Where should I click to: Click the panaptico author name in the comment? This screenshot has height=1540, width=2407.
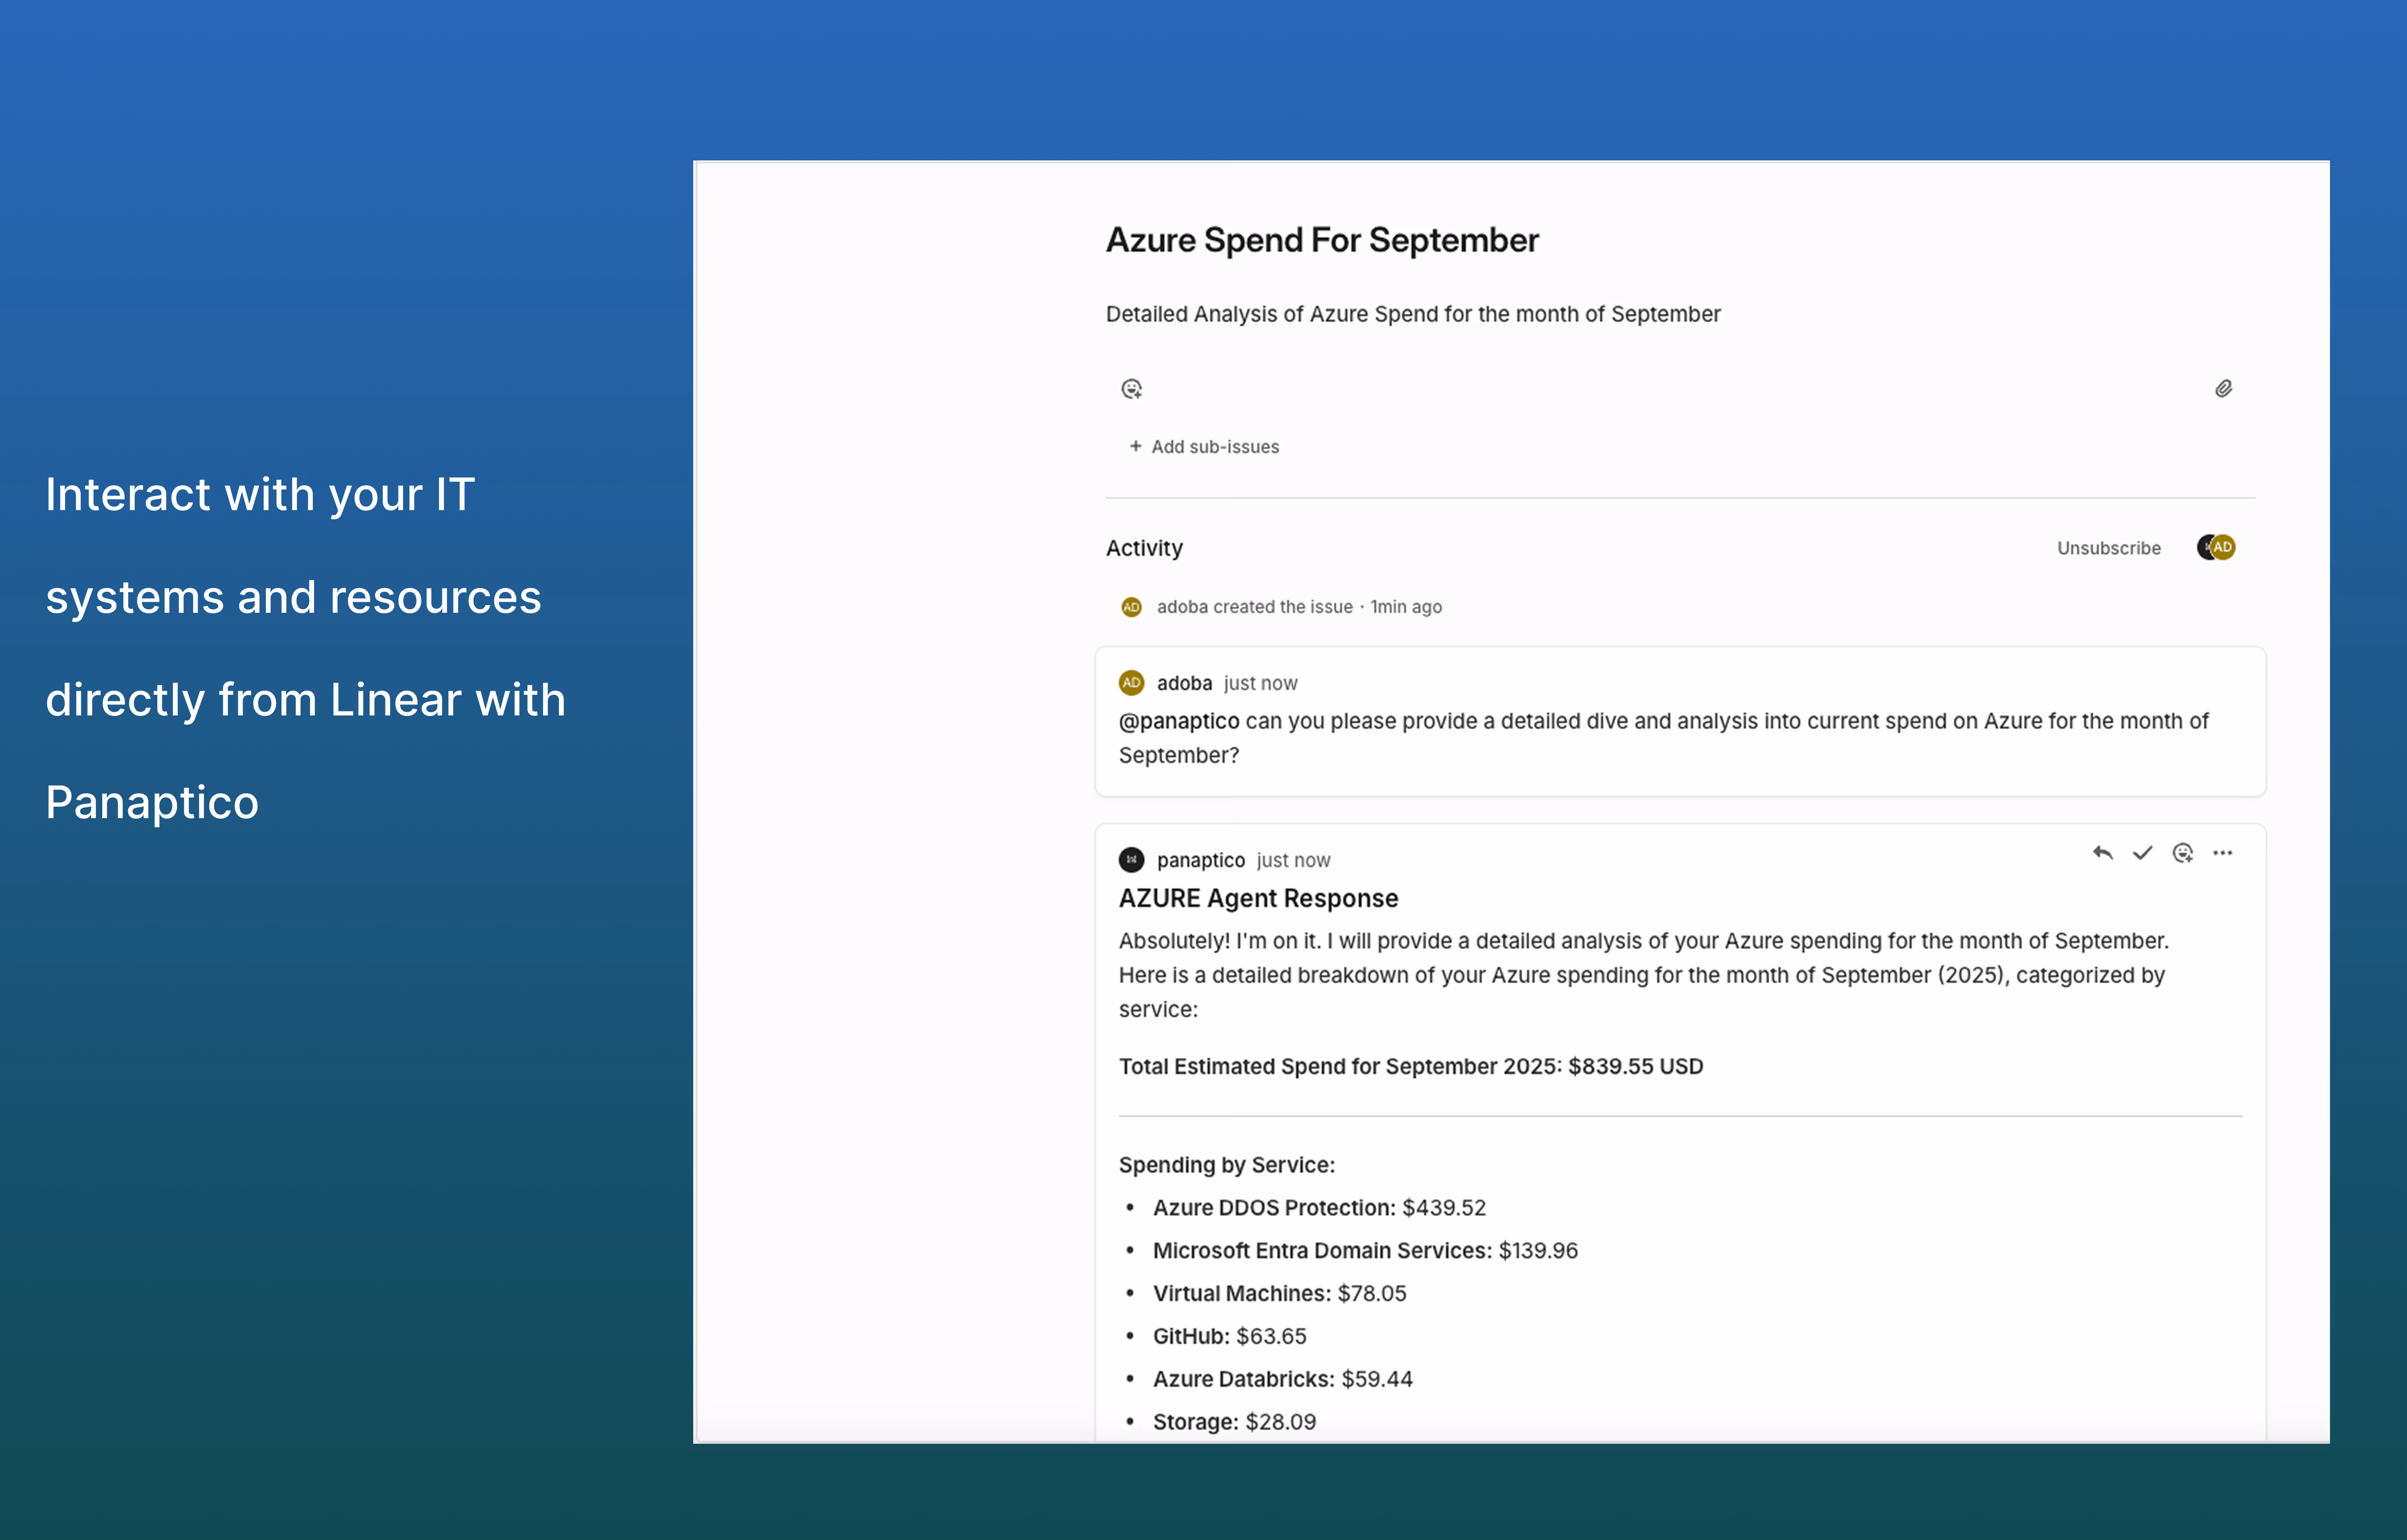pyautogui.click(x=1200, y=860)
